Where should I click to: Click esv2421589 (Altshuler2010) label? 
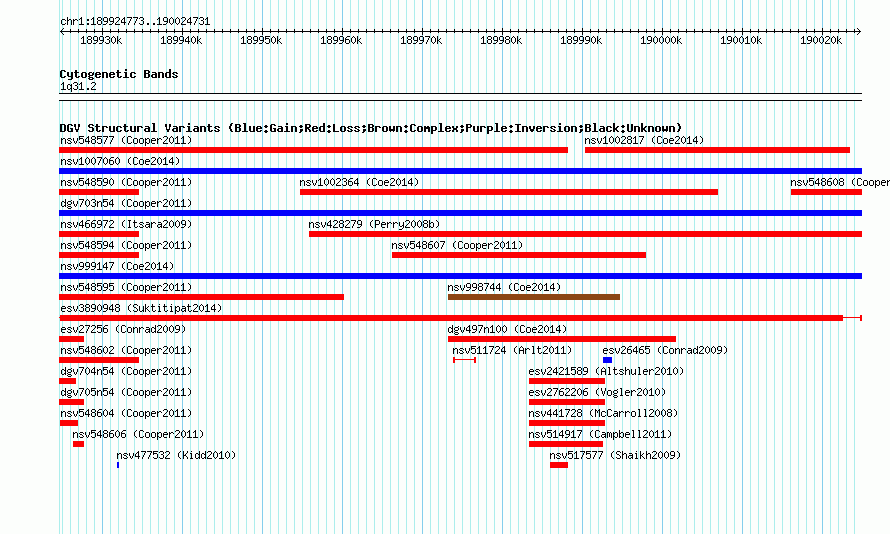click(606, 371)
